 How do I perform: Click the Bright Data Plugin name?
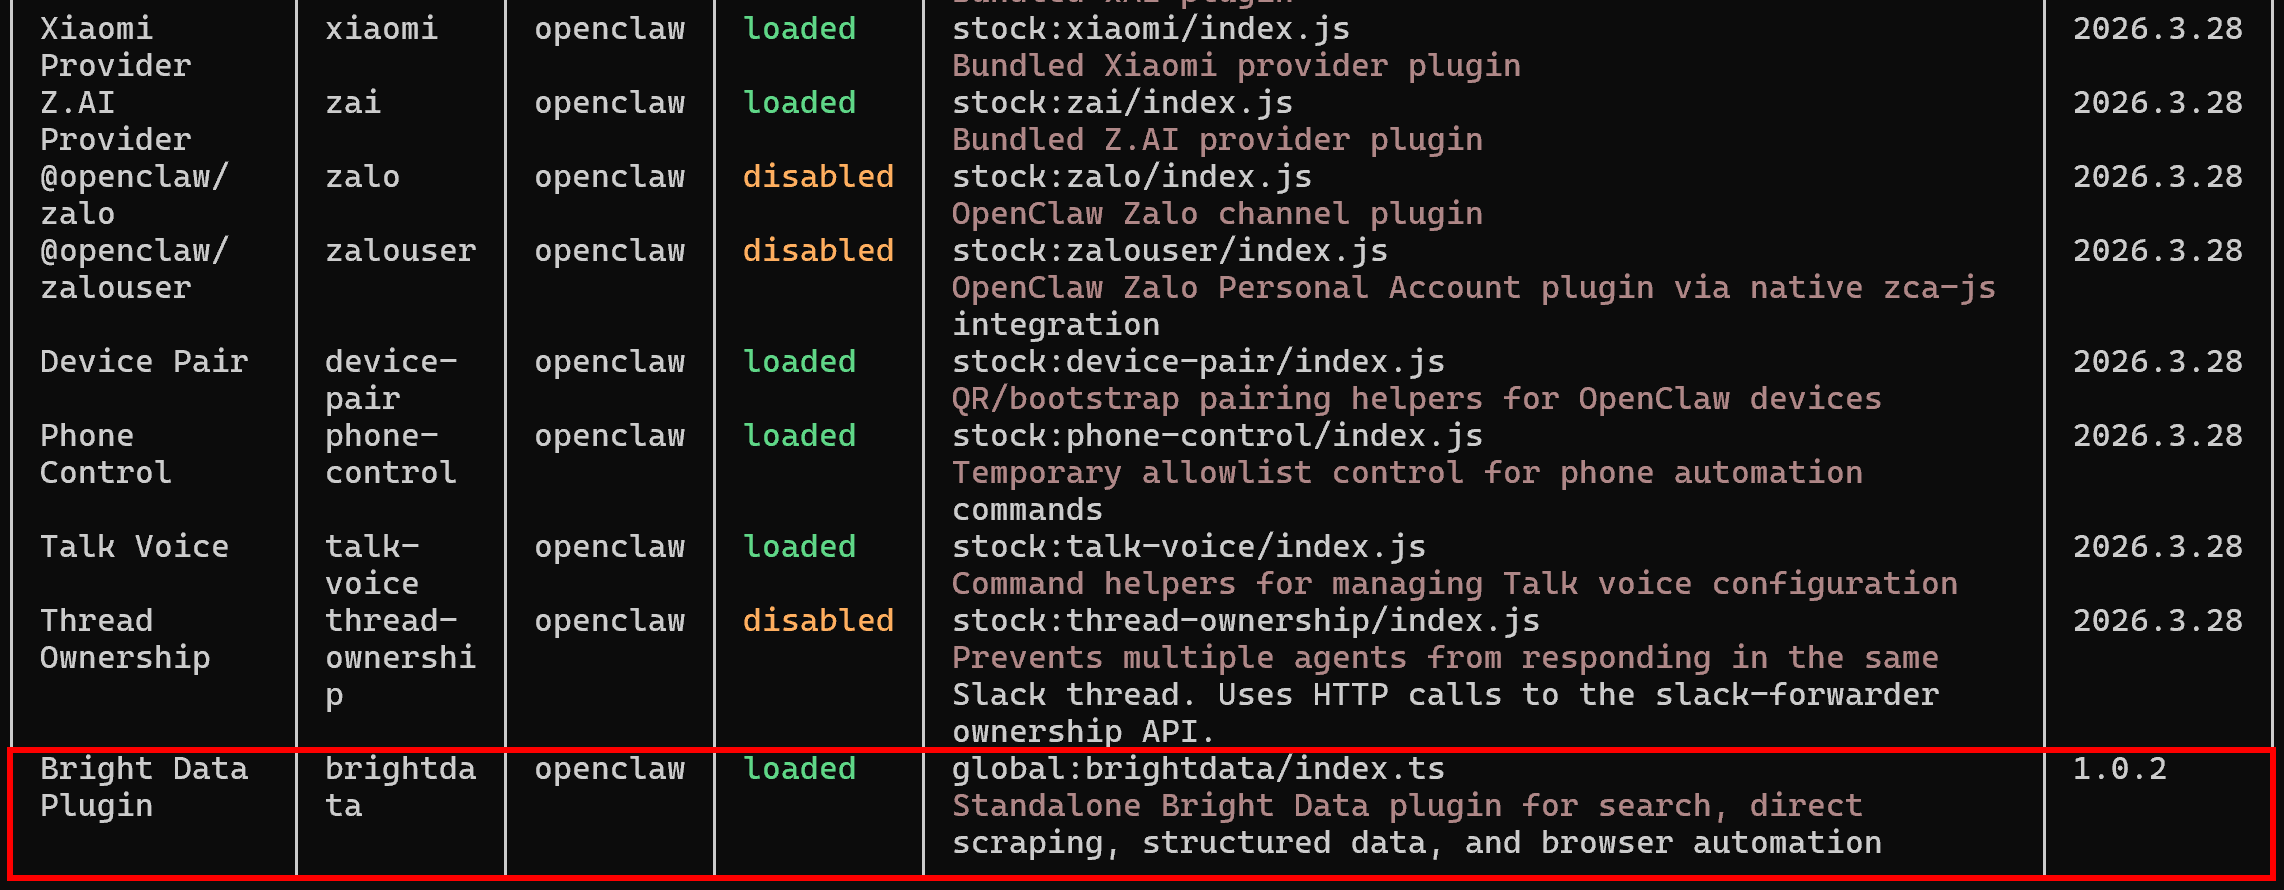click(x=144, y=787)
